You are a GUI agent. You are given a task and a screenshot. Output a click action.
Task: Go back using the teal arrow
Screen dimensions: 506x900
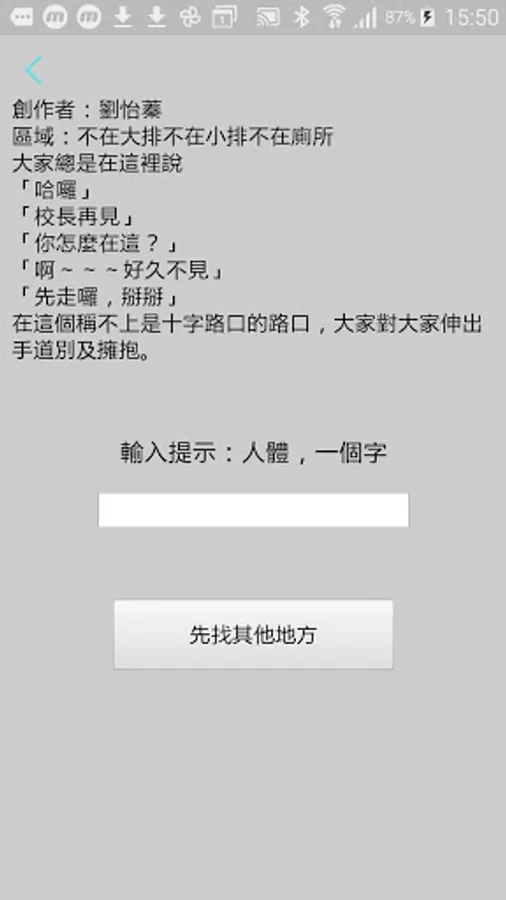tap(34, 71)
